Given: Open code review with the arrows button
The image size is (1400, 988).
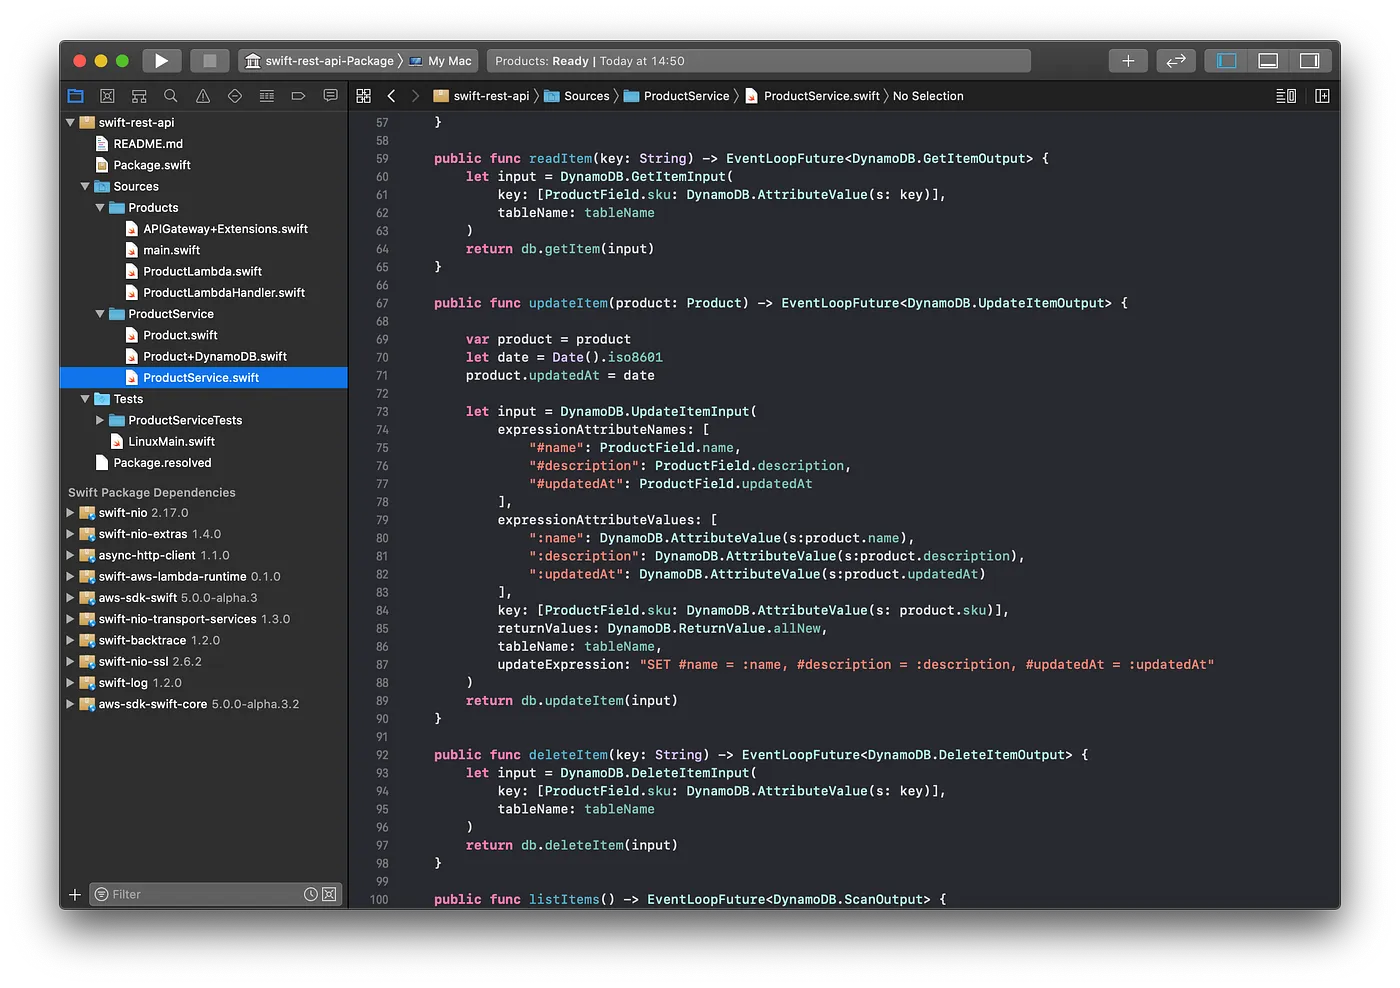Looking at the screenshot, I should [1176, 61].
